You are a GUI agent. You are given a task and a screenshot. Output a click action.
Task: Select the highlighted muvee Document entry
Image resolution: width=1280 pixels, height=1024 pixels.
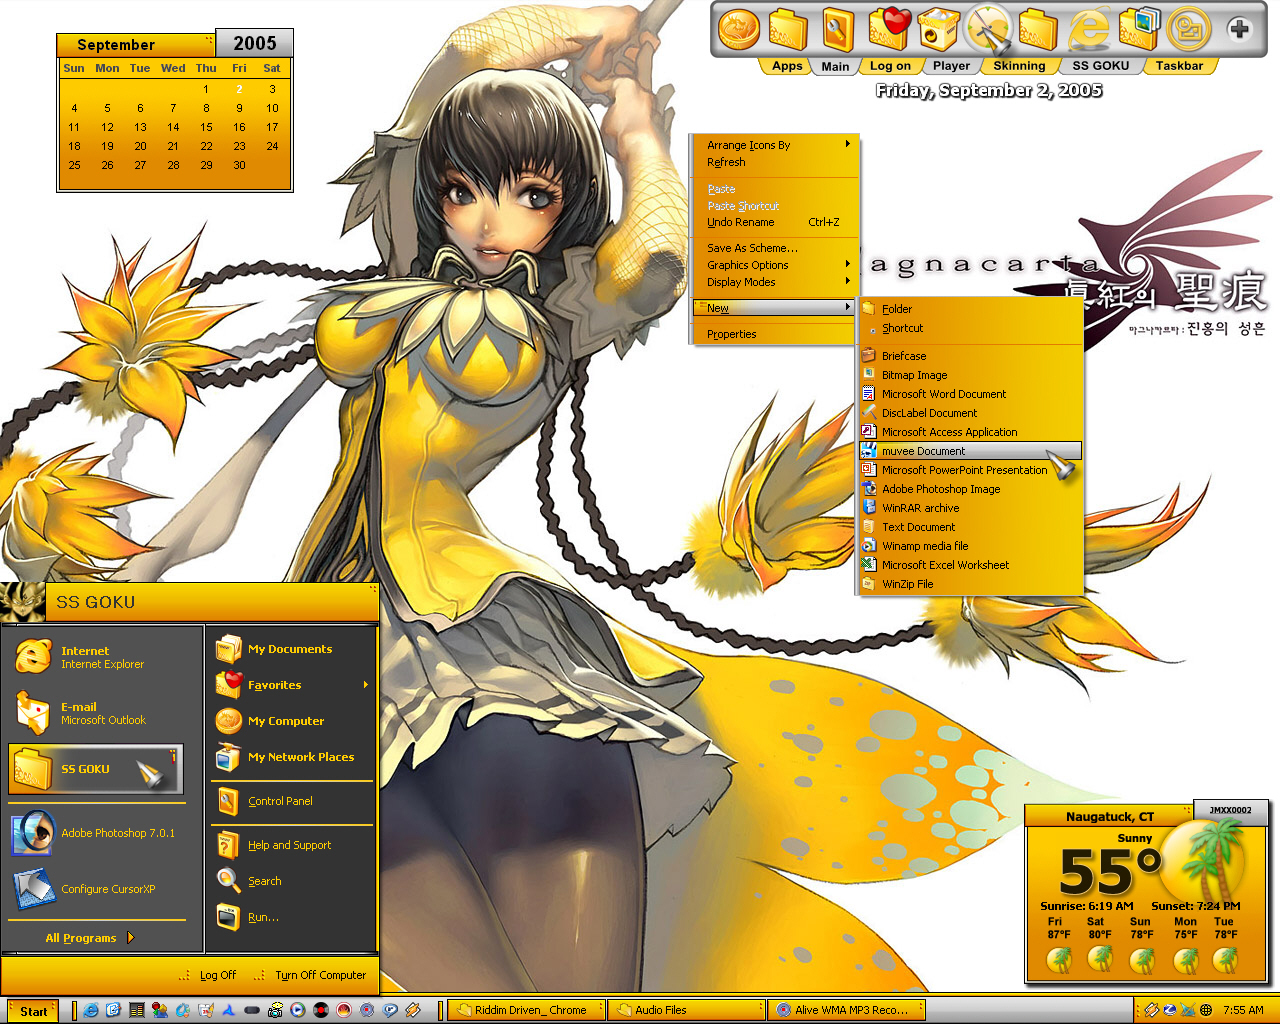click(970, 451)
